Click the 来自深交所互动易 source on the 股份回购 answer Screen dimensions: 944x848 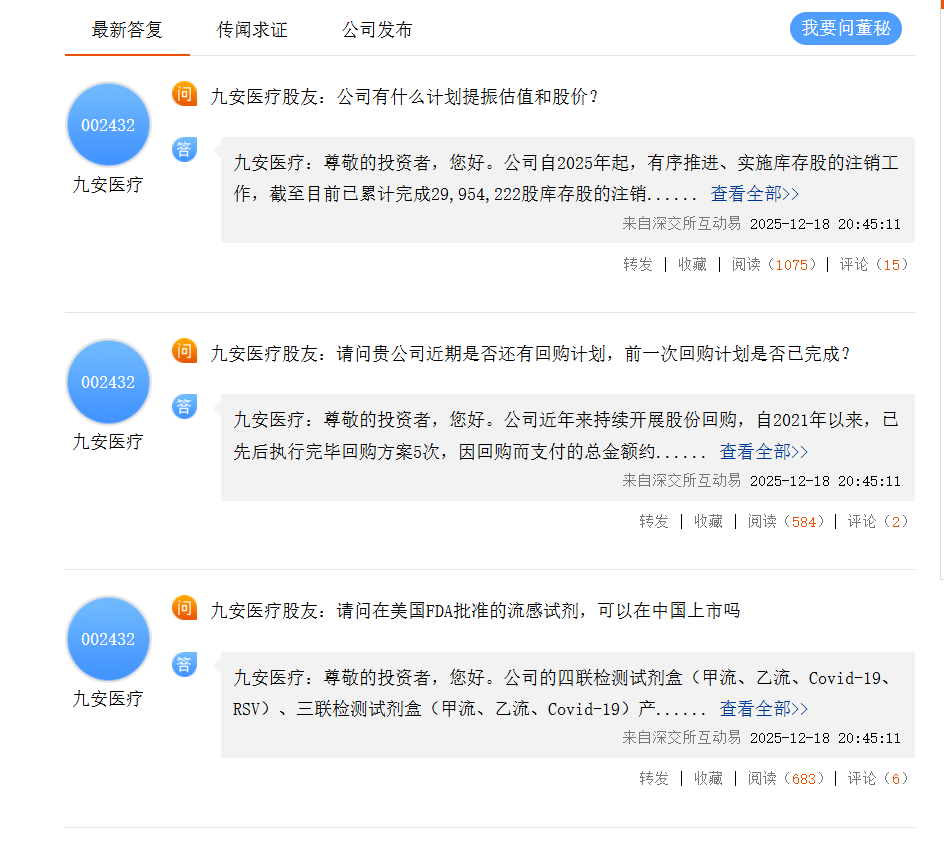click(682, 481)
